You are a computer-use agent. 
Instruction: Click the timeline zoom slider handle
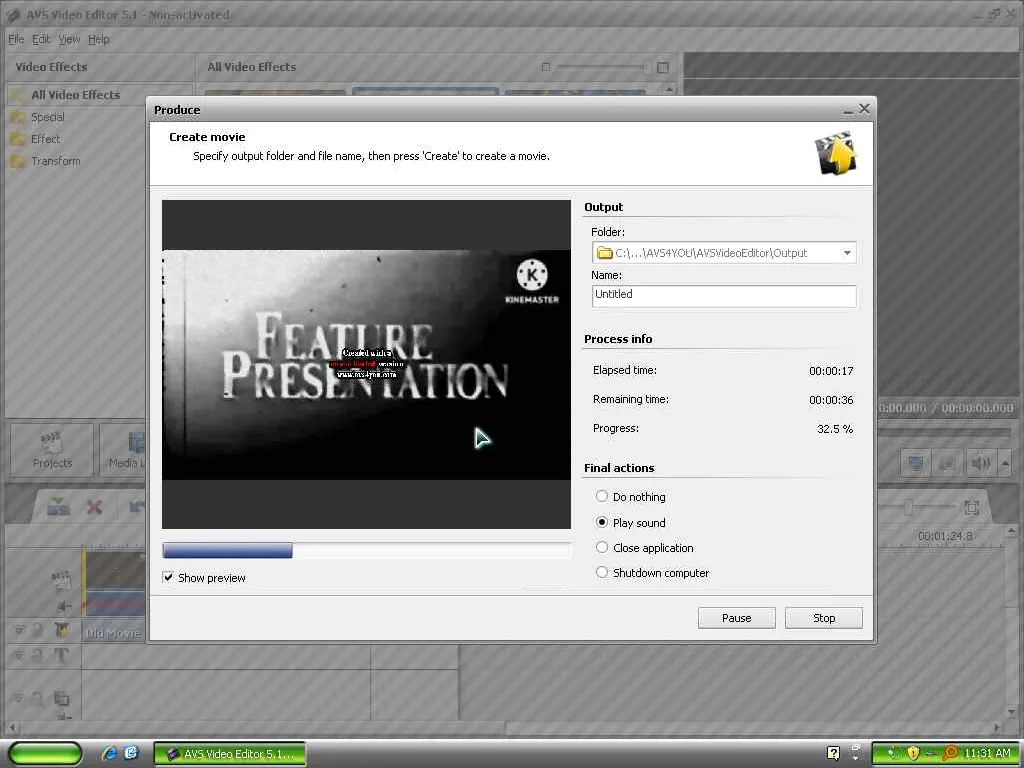coord(908,507)
